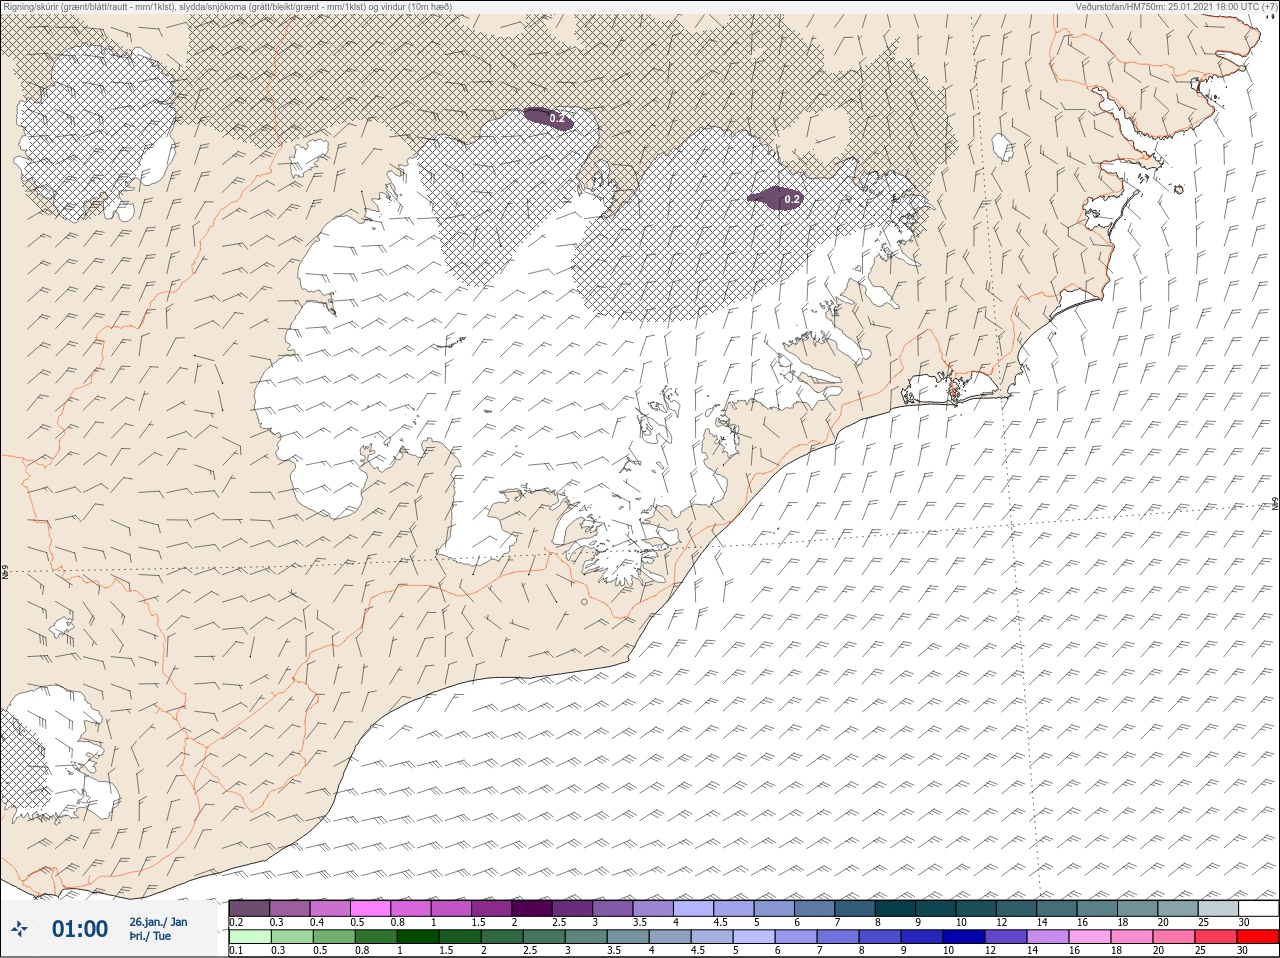Screen dimensions: 1280x958
Task: Click the '0.2' label under the snow legend row
Action: [x=236, y=922]
